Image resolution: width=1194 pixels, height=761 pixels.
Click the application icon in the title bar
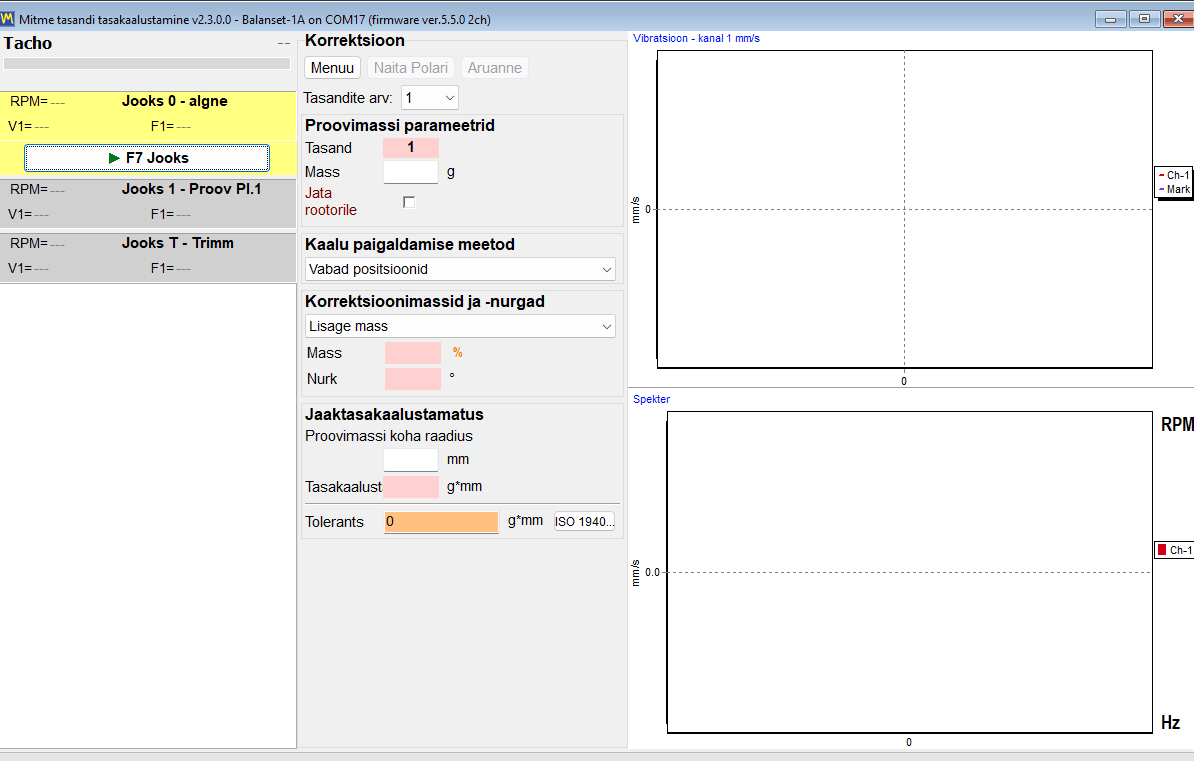8,18
